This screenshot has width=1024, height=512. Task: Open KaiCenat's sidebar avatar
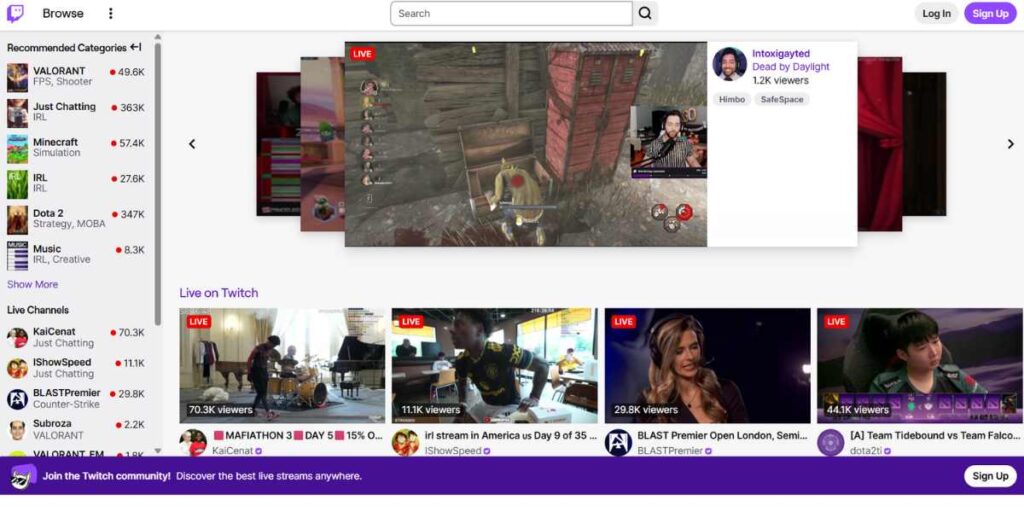(18, 337)
